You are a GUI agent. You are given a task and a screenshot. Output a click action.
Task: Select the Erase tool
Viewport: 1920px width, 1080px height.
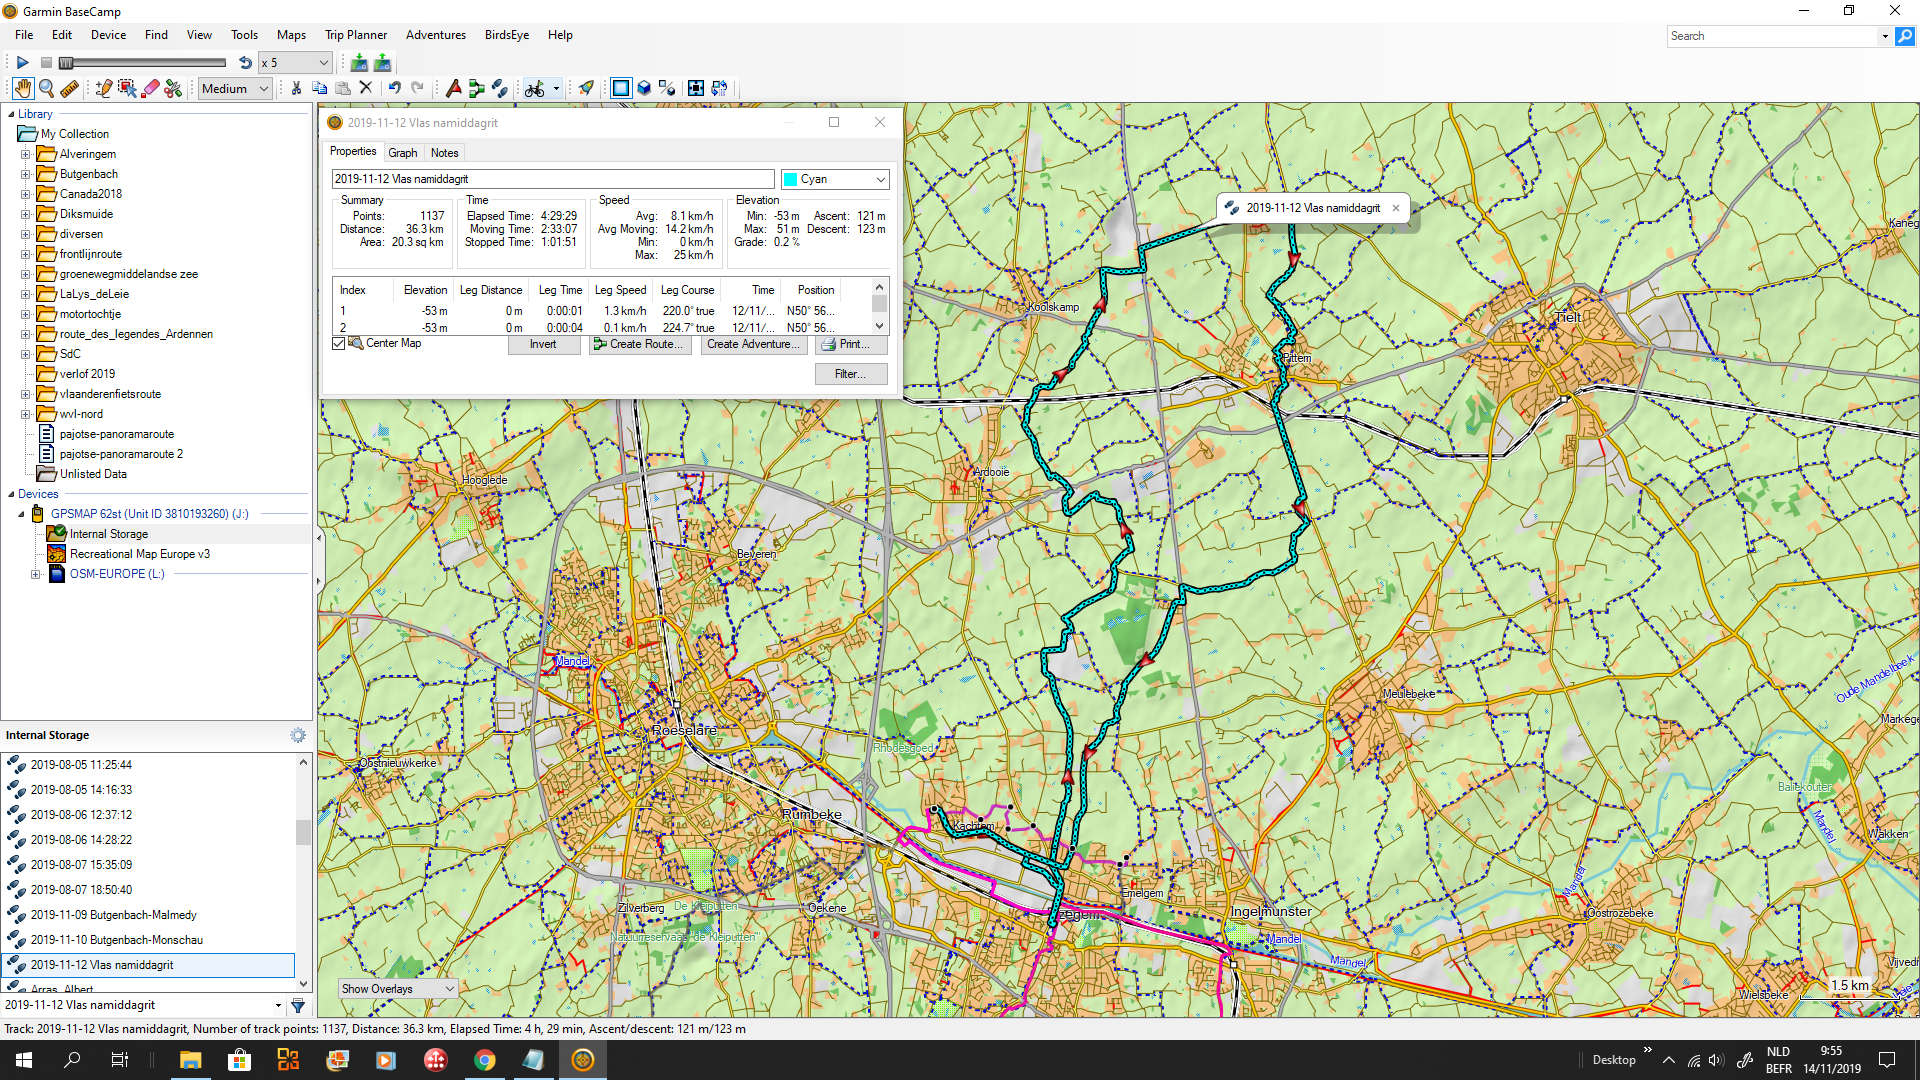(x=150, y=89)
